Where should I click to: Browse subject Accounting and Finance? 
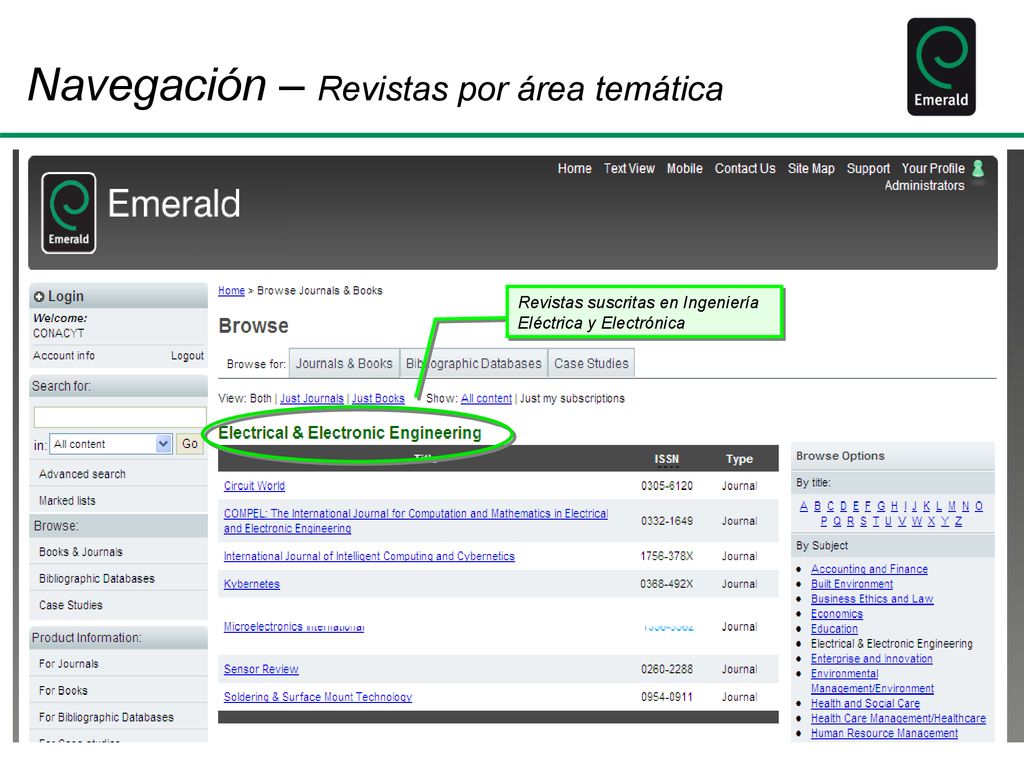[869, 569]
